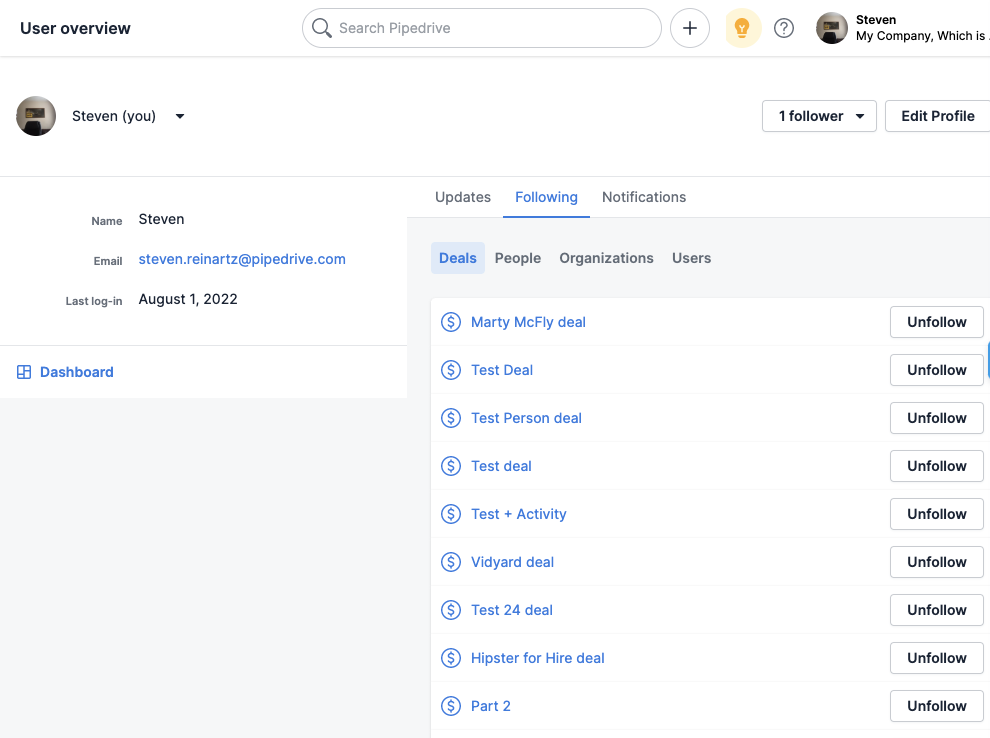
Task: Switch to the Updates tab
Action: tap(462, 197)
